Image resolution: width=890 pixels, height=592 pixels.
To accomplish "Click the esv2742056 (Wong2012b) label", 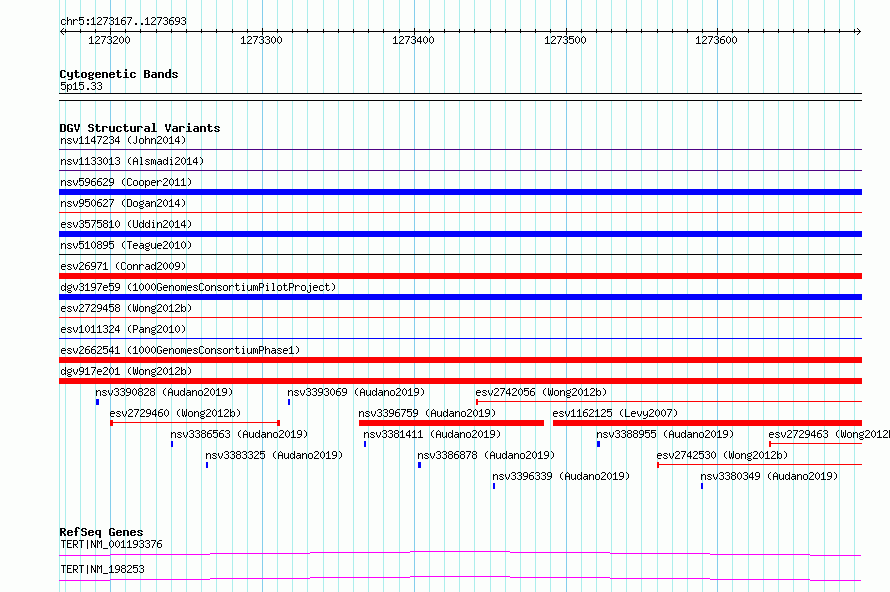I will (x=541, y=392).
